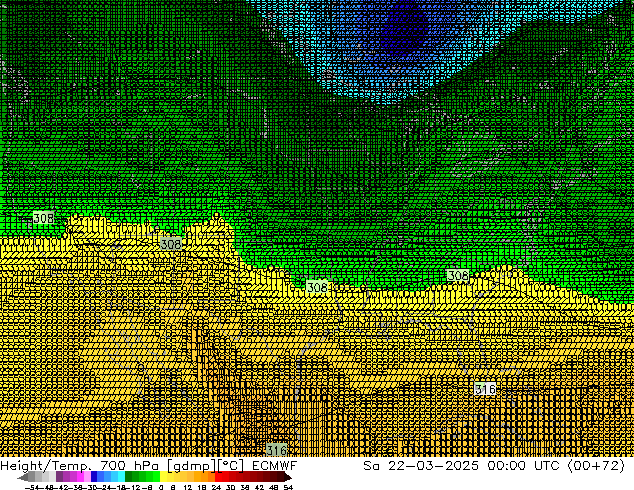This screenshot has width=634, height=490.
Task: Click the '00:00 UTC' time text
Action: click(524, 466)
